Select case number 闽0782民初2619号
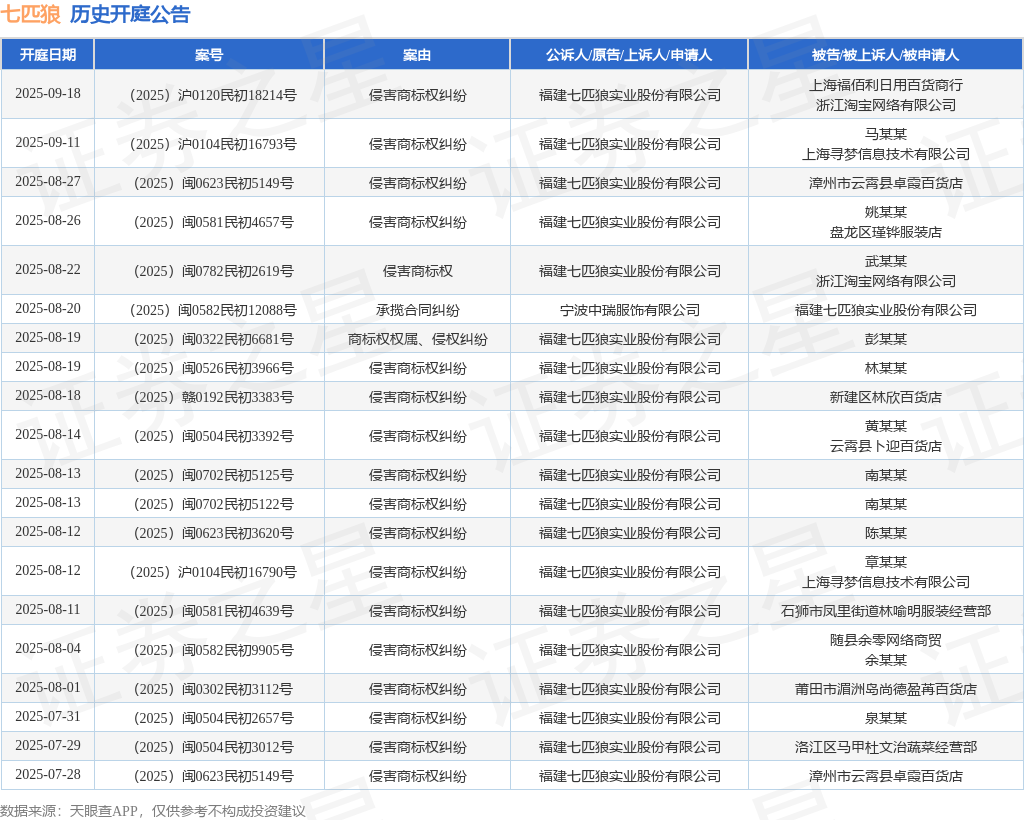The height and width of the screenshot is (820, 1024). (x=213, y=272)
